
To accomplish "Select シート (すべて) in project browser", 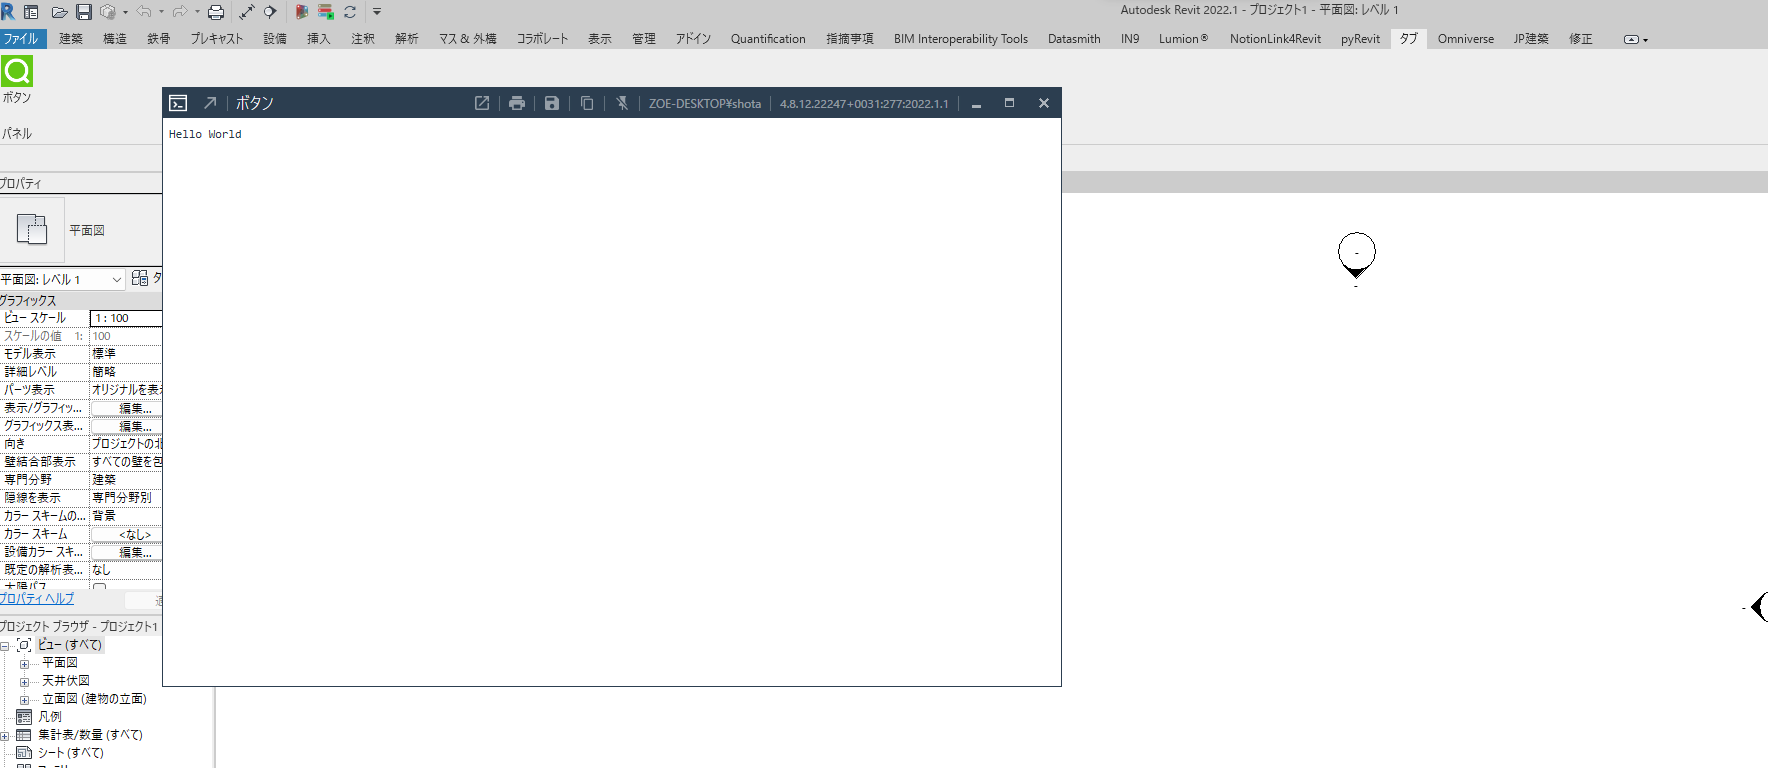I will click(70, 753).
